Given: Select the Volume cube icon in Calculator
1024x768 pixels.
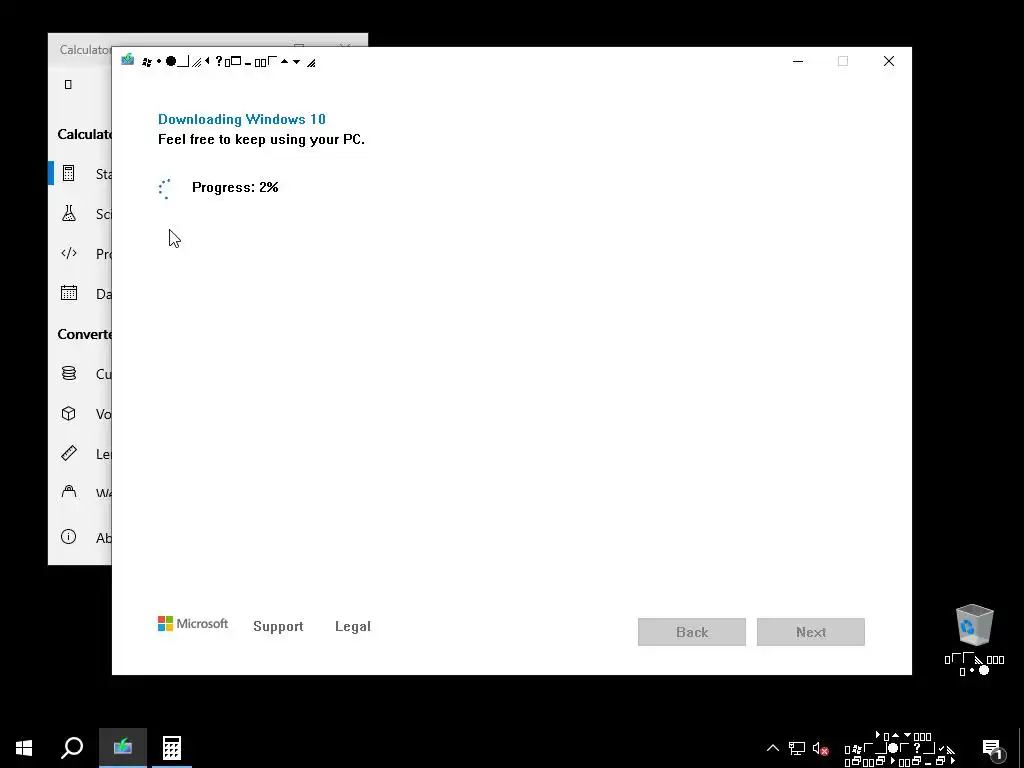Looking at the screenshot, I should [x=69, y=413].
